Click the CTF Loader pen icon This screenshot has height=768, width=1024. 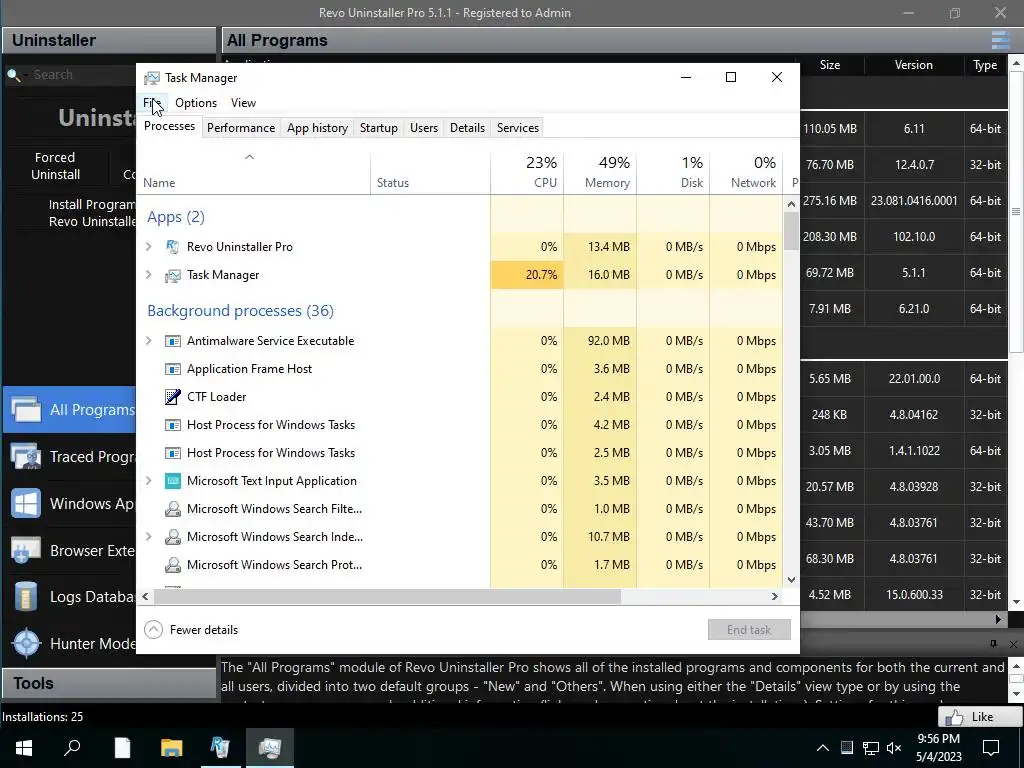pyautogui.click(x=172, y=397)
